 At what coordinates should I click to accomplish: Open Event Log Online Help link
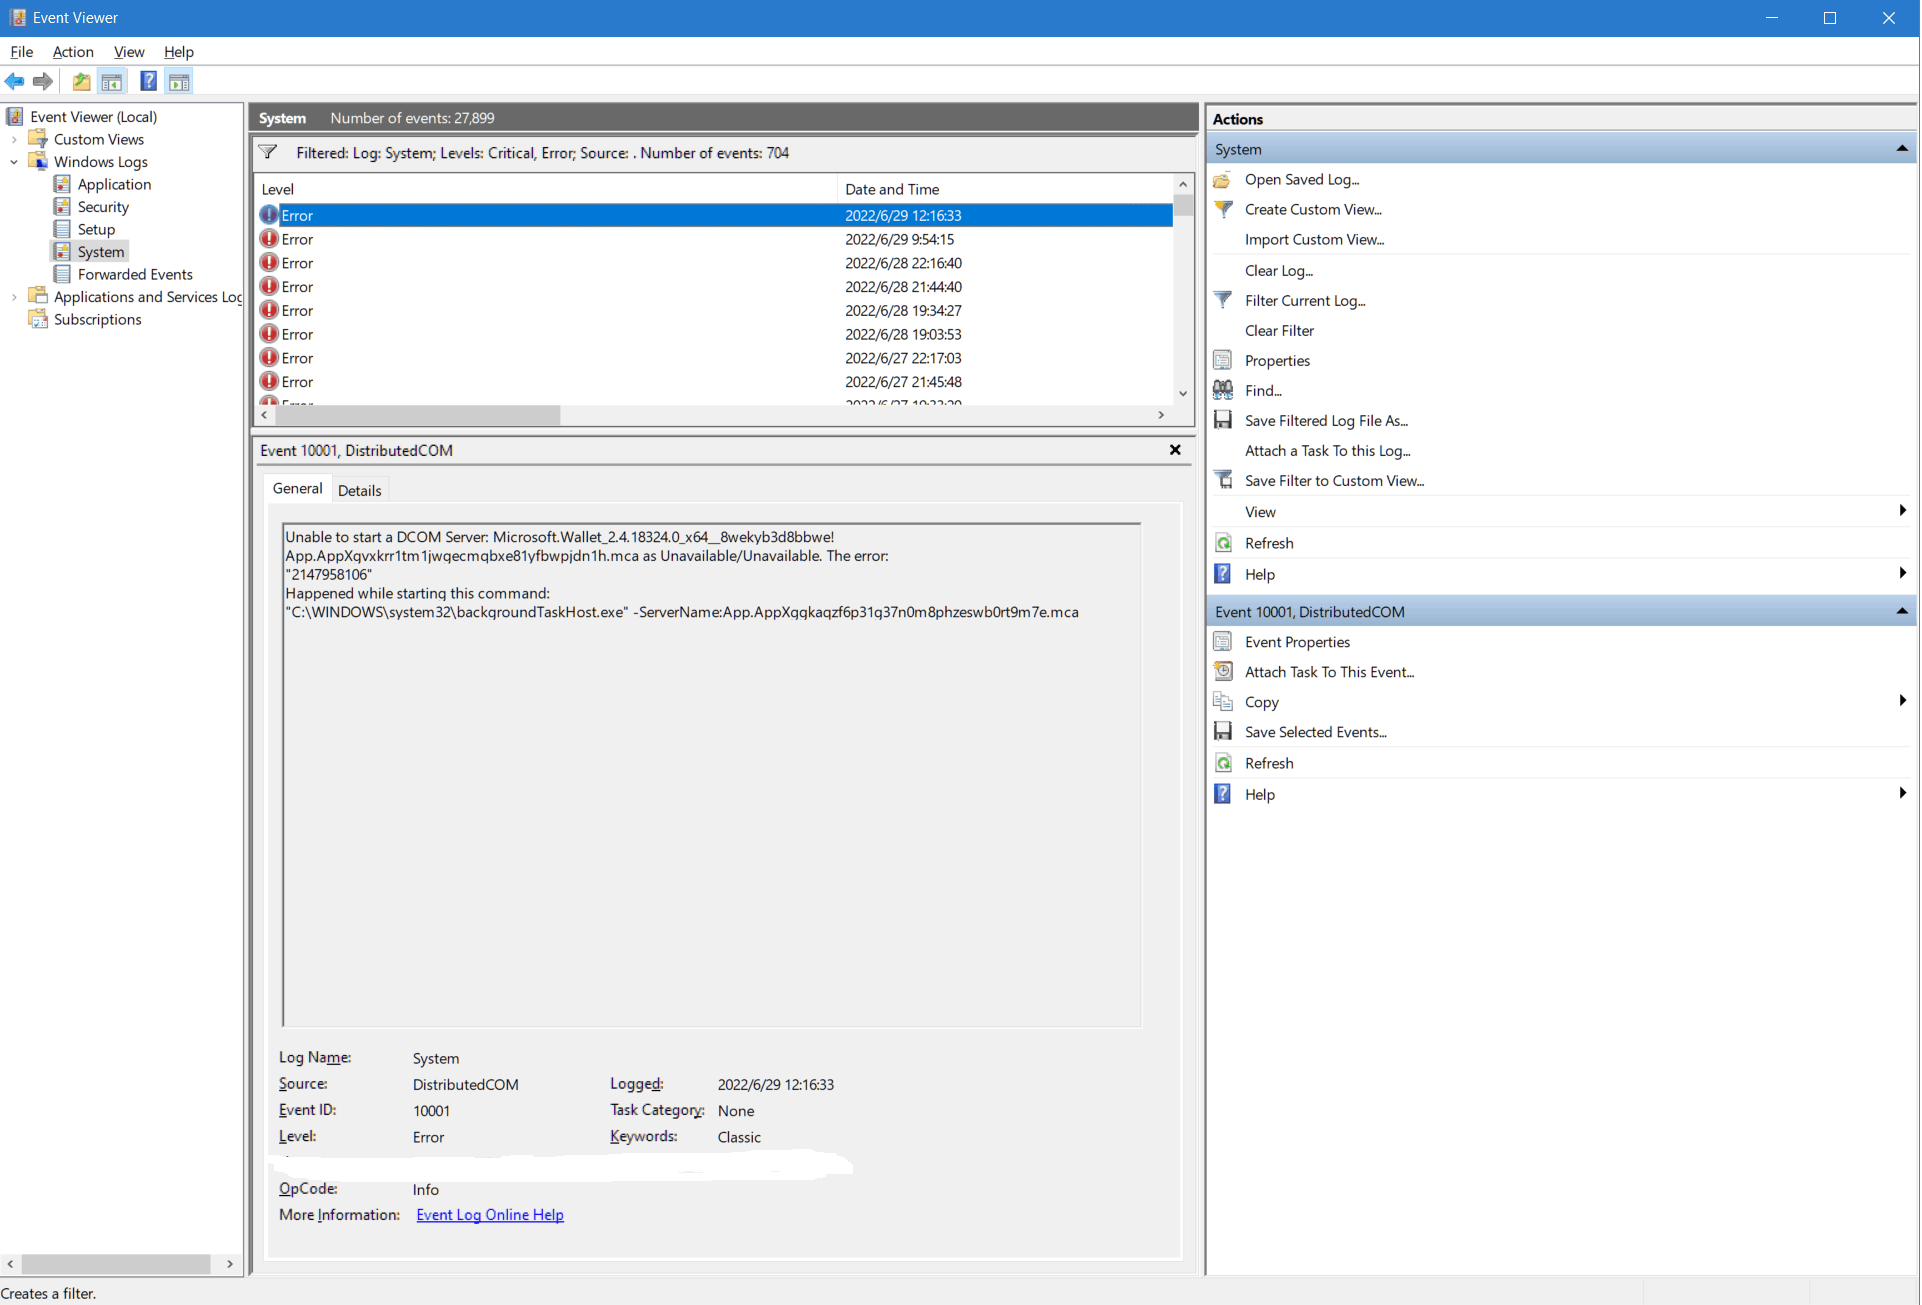(x=490, y=1215)
